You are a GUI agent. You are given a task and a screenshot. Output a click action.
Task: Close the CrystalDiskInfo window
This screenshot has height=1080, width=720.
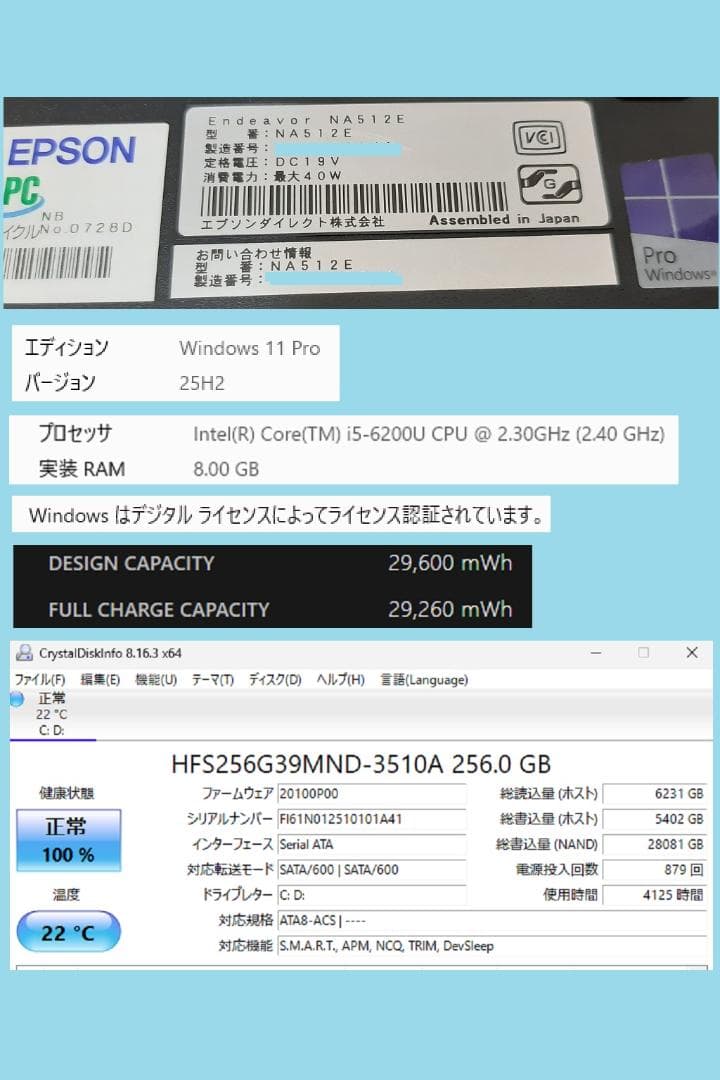coord(692,652)
